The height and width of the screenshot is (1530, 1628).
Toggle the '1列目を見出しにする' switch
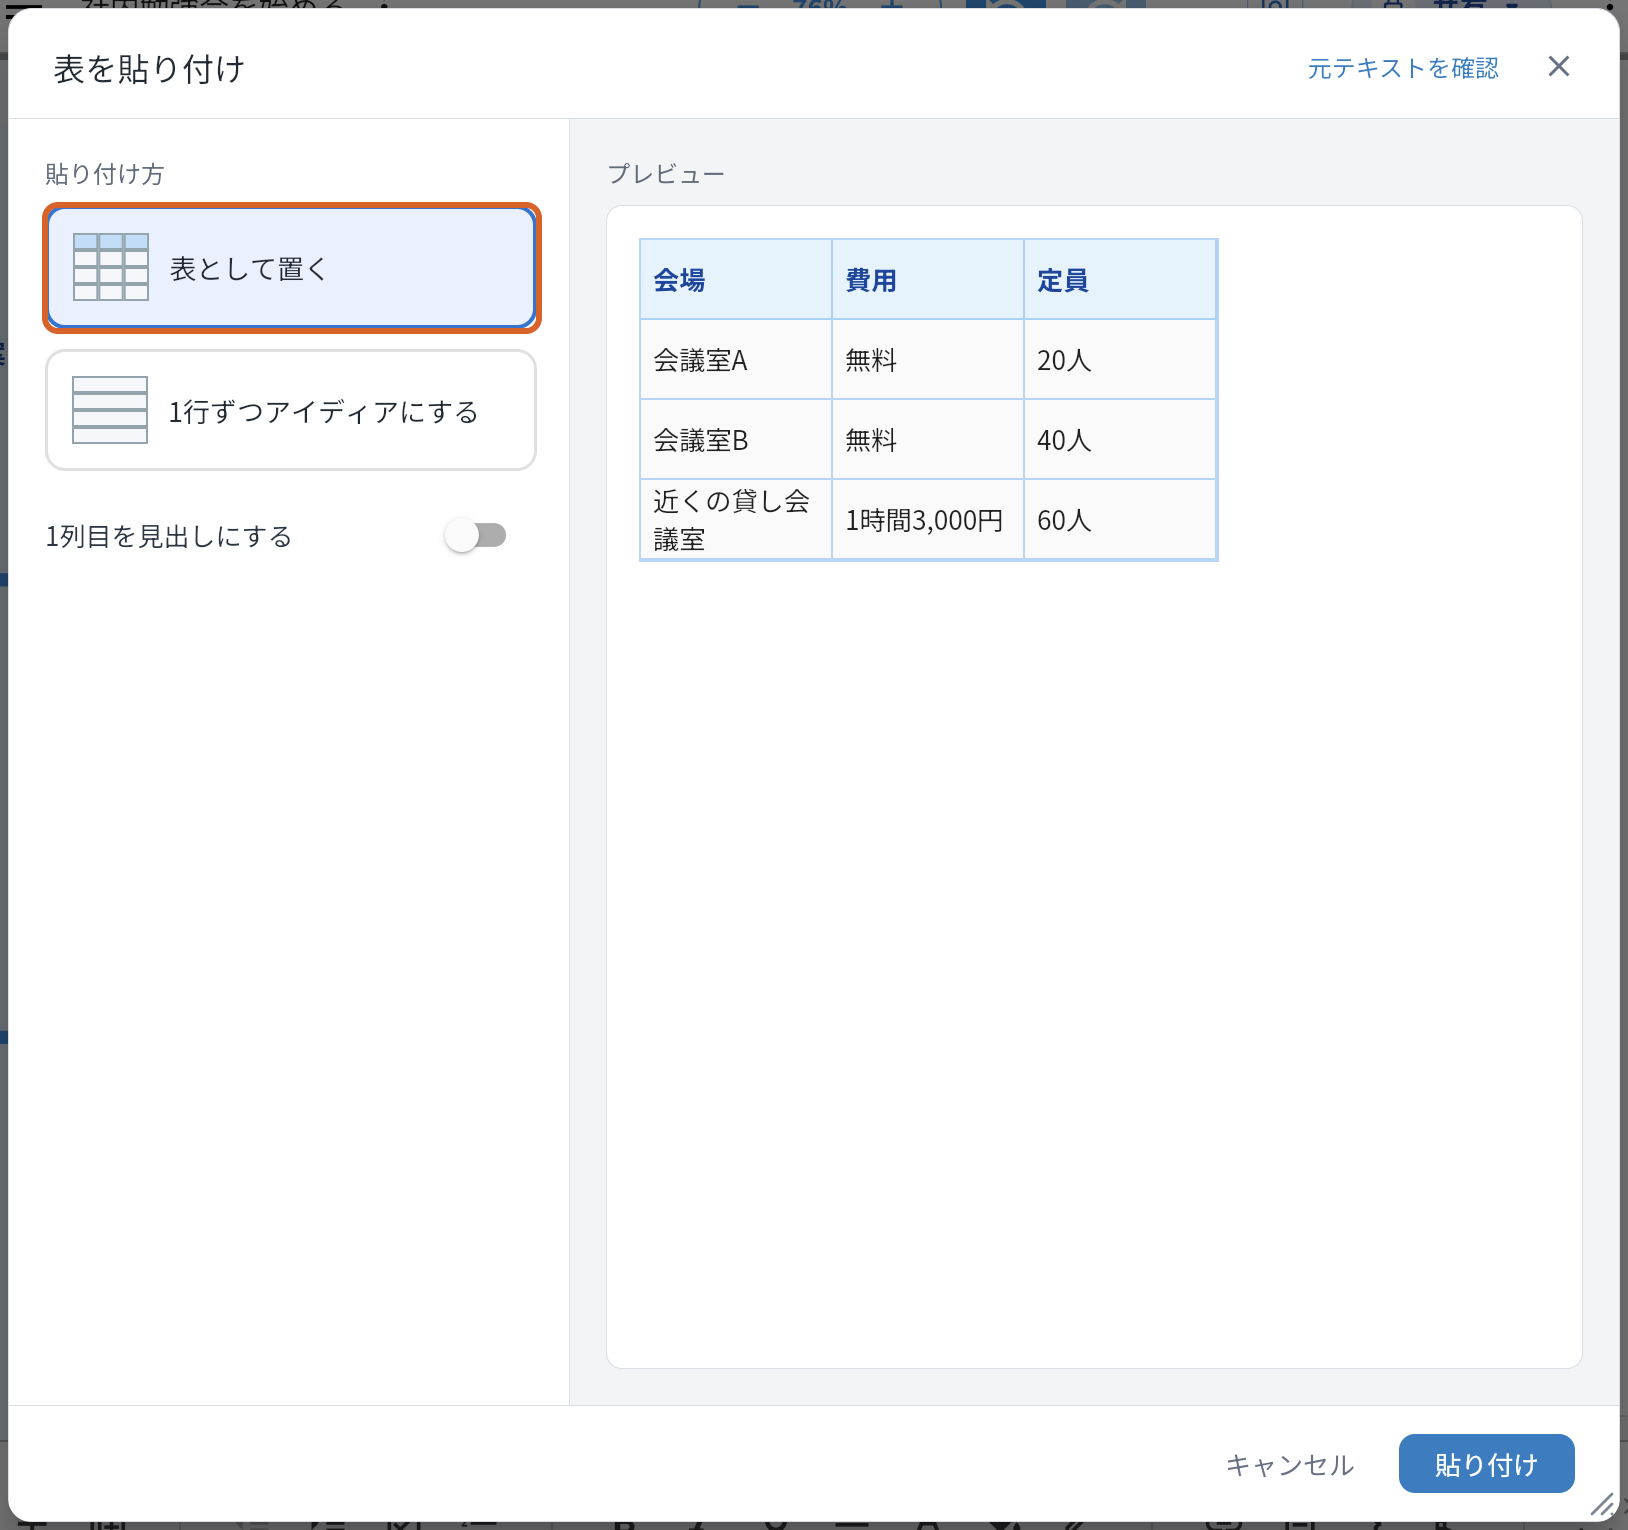coord(476,536)
